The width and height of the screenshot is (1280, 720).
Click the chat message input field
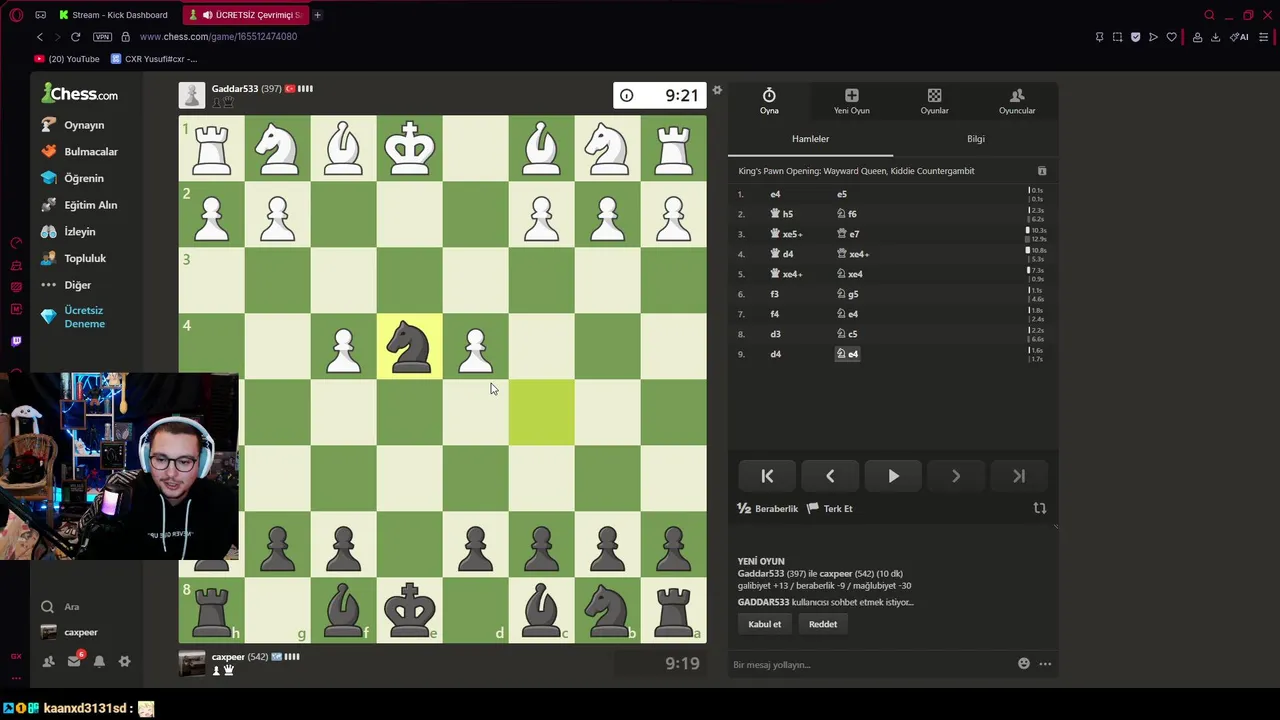click(x=870, y=664)
